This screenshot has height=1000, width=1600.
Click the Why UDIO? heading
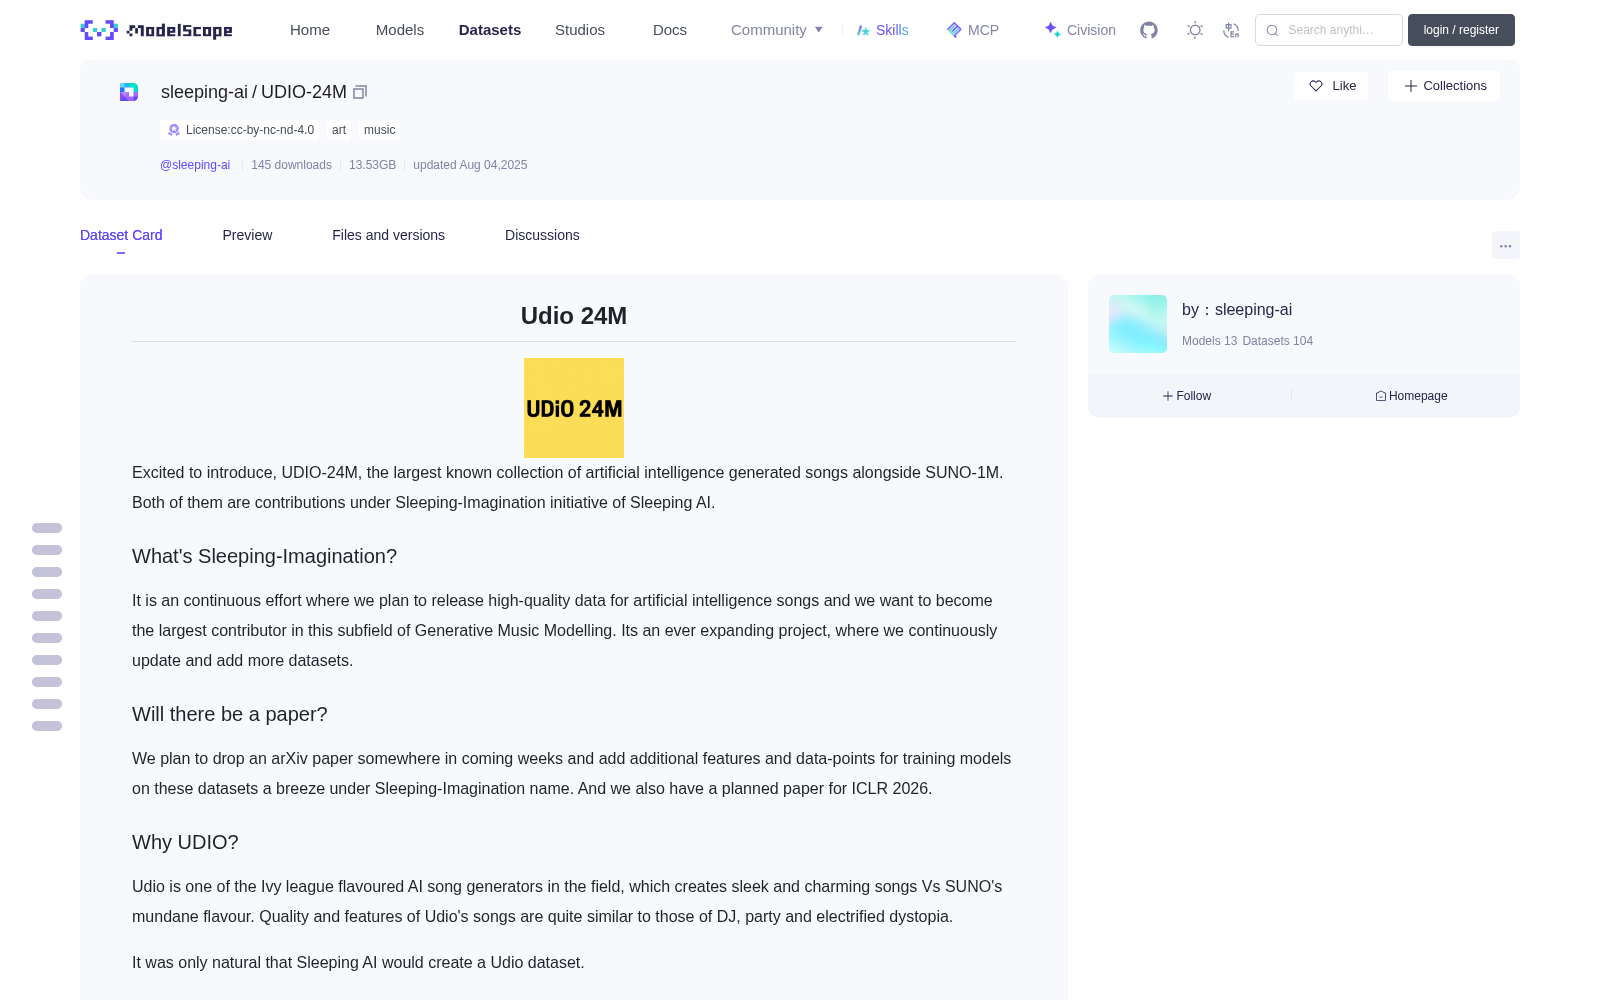tap(185, 842)
